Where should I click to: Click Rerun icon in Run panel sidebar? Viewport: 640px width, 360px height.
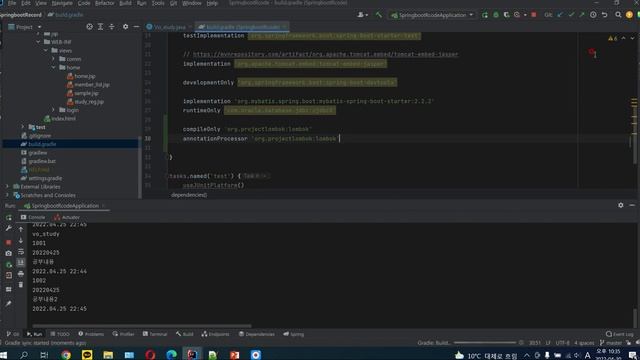point(9,218)
